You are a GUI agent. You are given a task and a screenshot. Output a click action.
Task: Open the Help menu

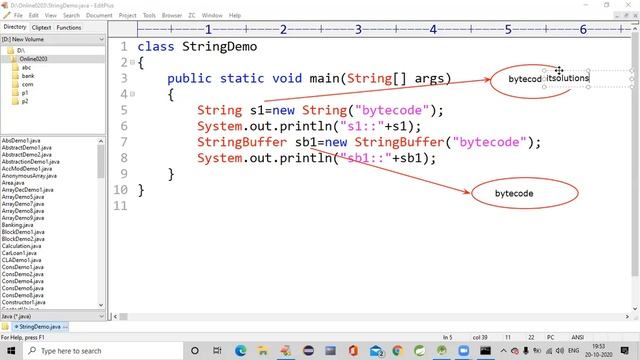(235, 16)
